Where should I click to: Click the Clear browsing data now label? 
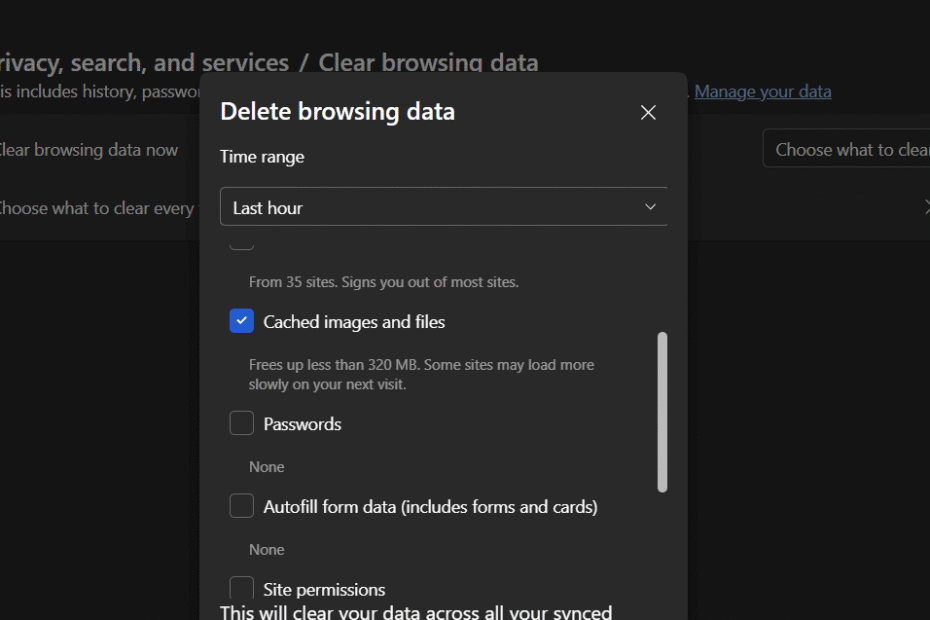tap(88, 148)
